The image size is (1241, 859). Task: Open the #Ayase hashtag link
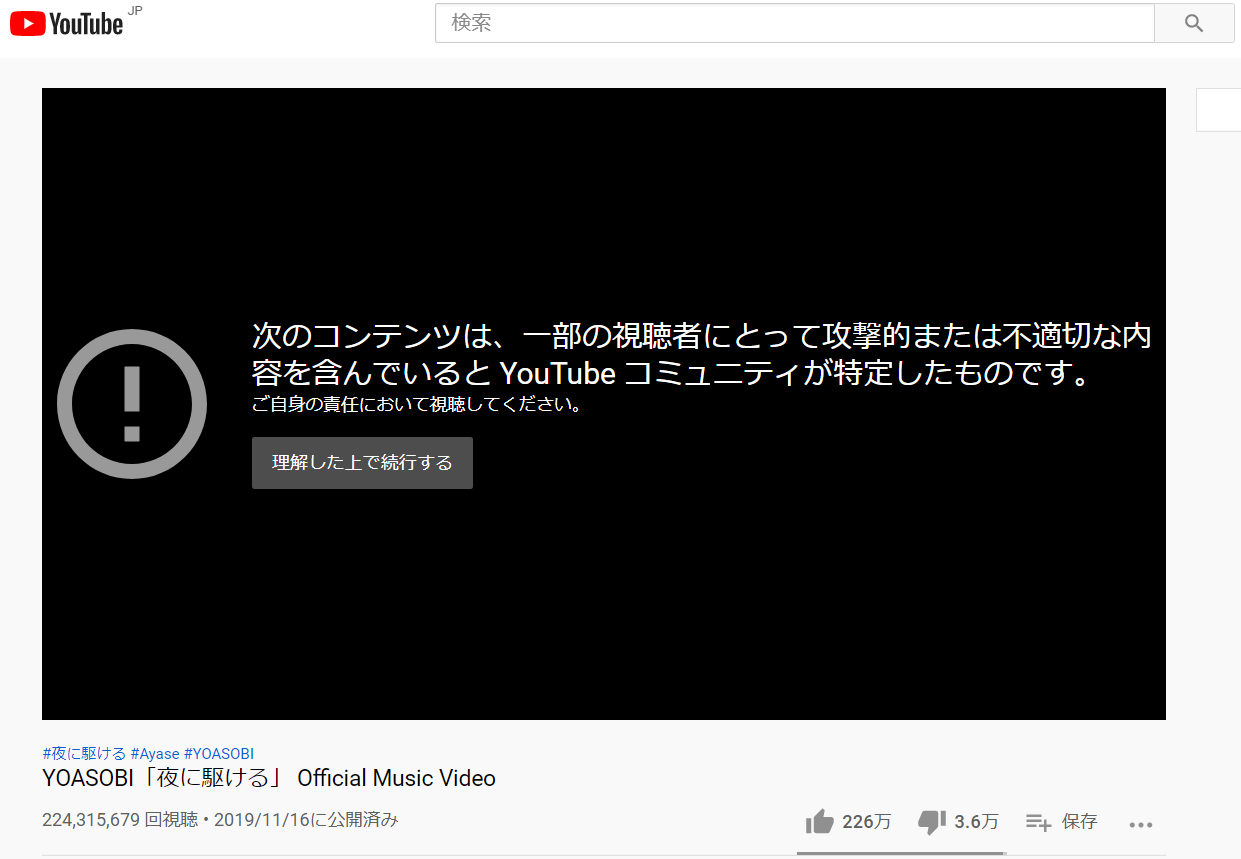(x=155, y=753)
